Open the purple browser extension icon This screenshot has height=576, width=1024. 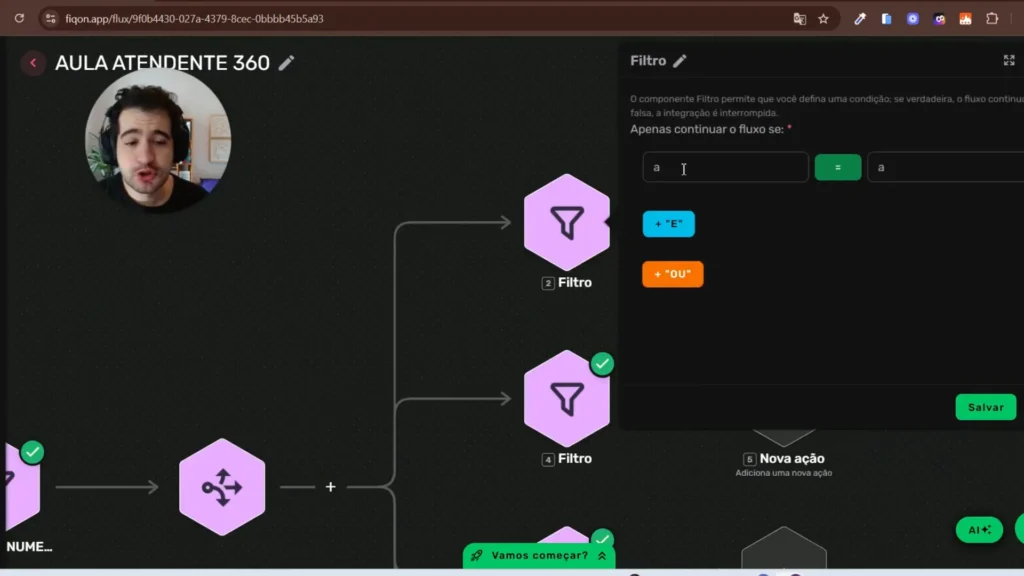tap(939, 19)
